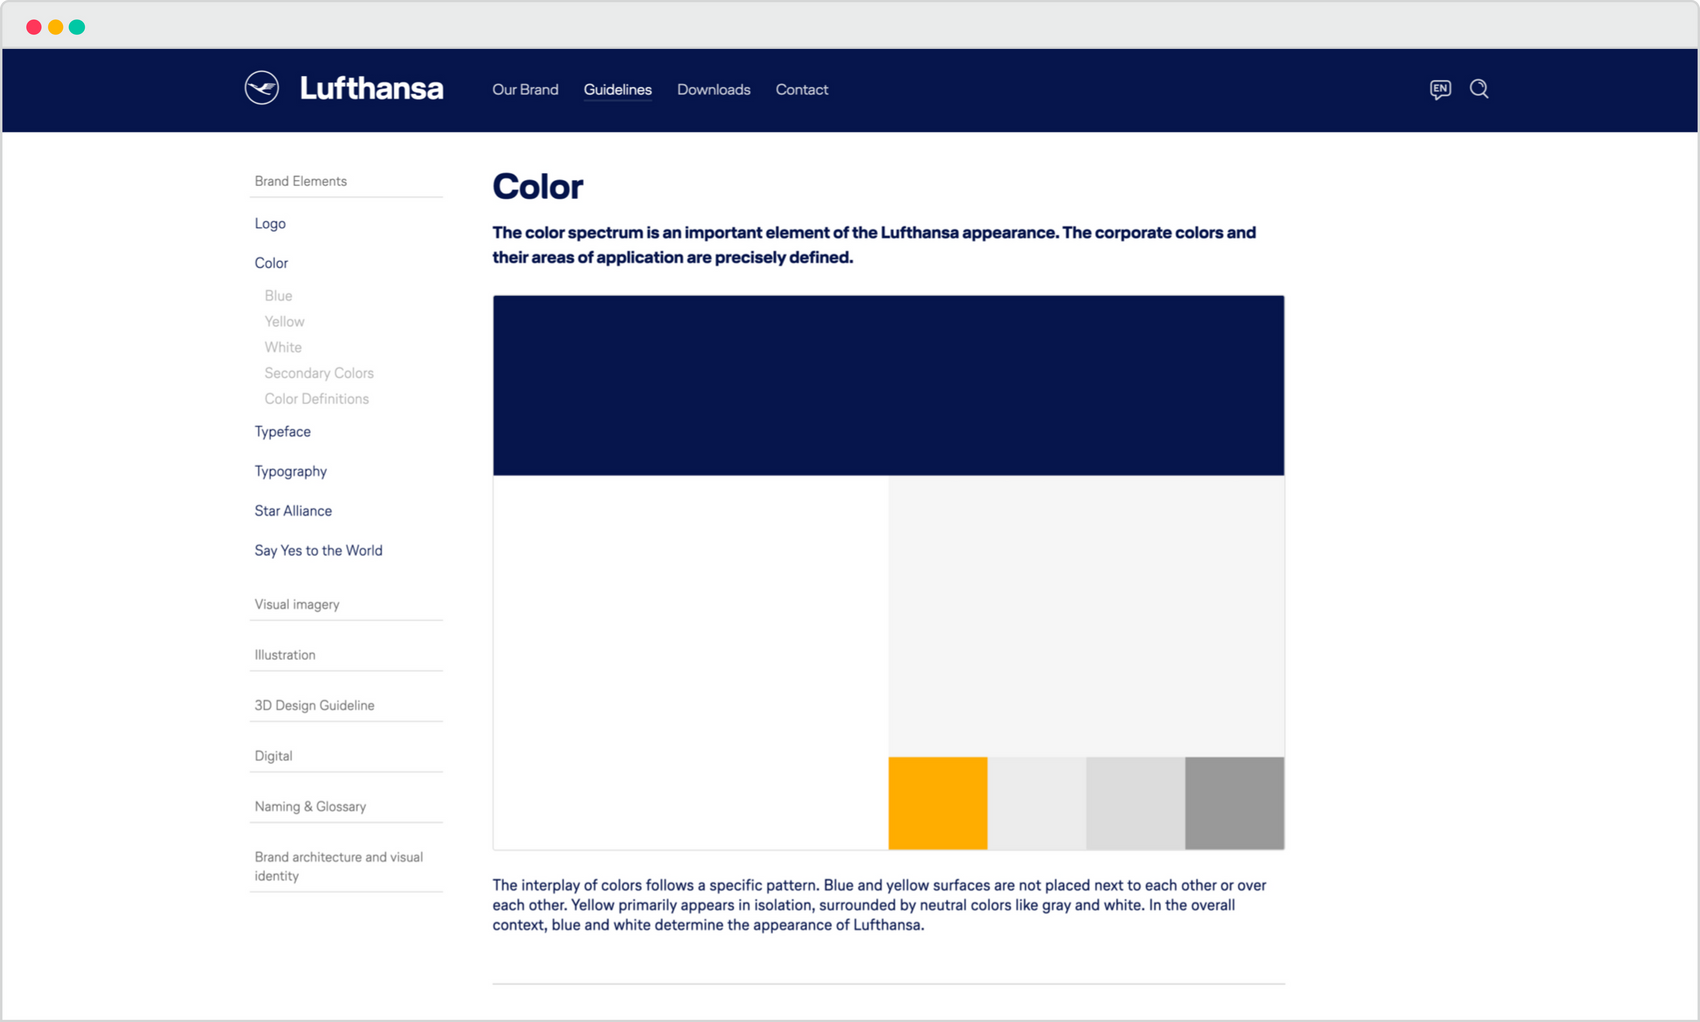Click the dark gray color swatch
The image size is (1700, 1022).
(1235, 803)
